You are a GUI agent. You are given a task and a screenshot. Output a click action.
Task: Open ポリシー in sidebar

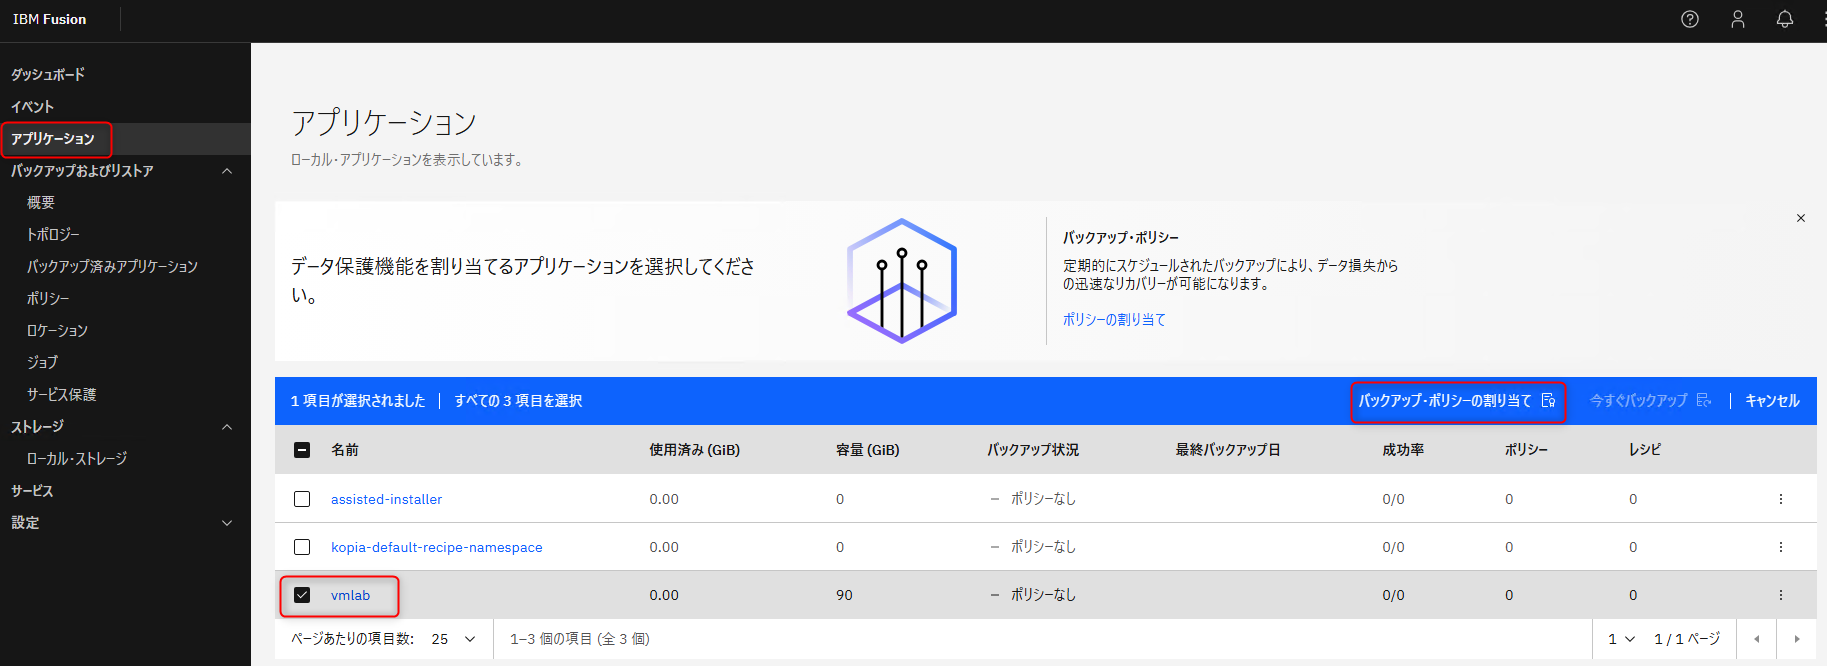click(x=48, y=299)
